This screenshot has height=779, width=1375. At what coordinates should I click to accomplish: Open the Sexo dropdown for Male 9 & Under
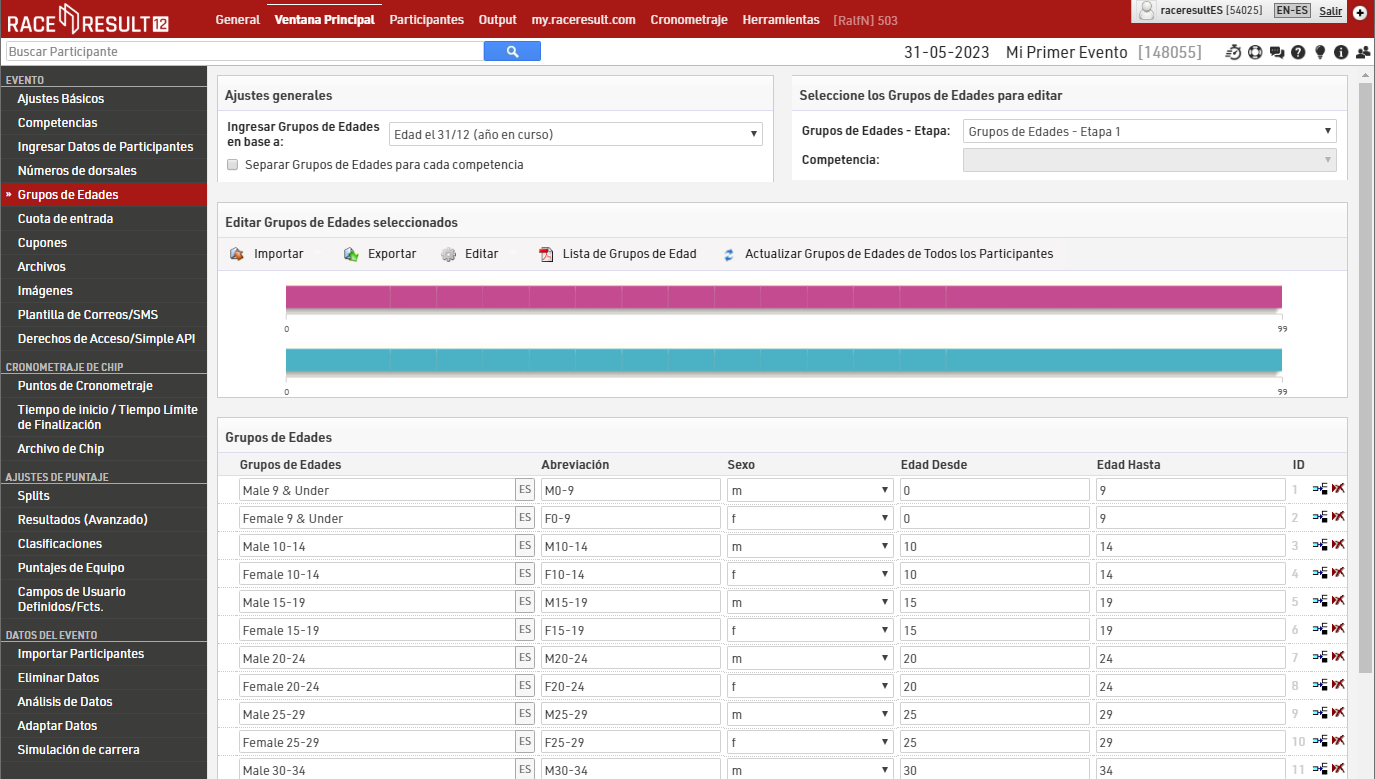point(810,490)
